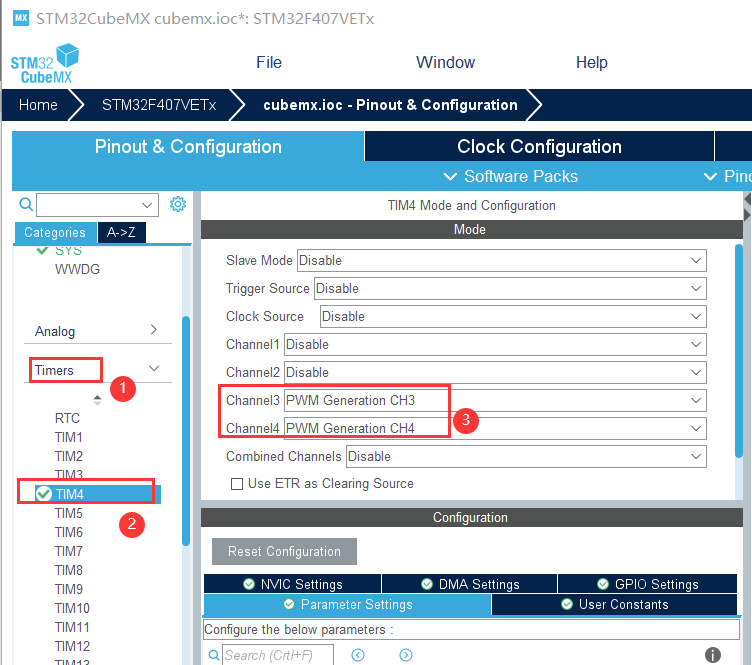Click the Configuration section header
This screenshot has height=665, width=752.
click(471, 517)
